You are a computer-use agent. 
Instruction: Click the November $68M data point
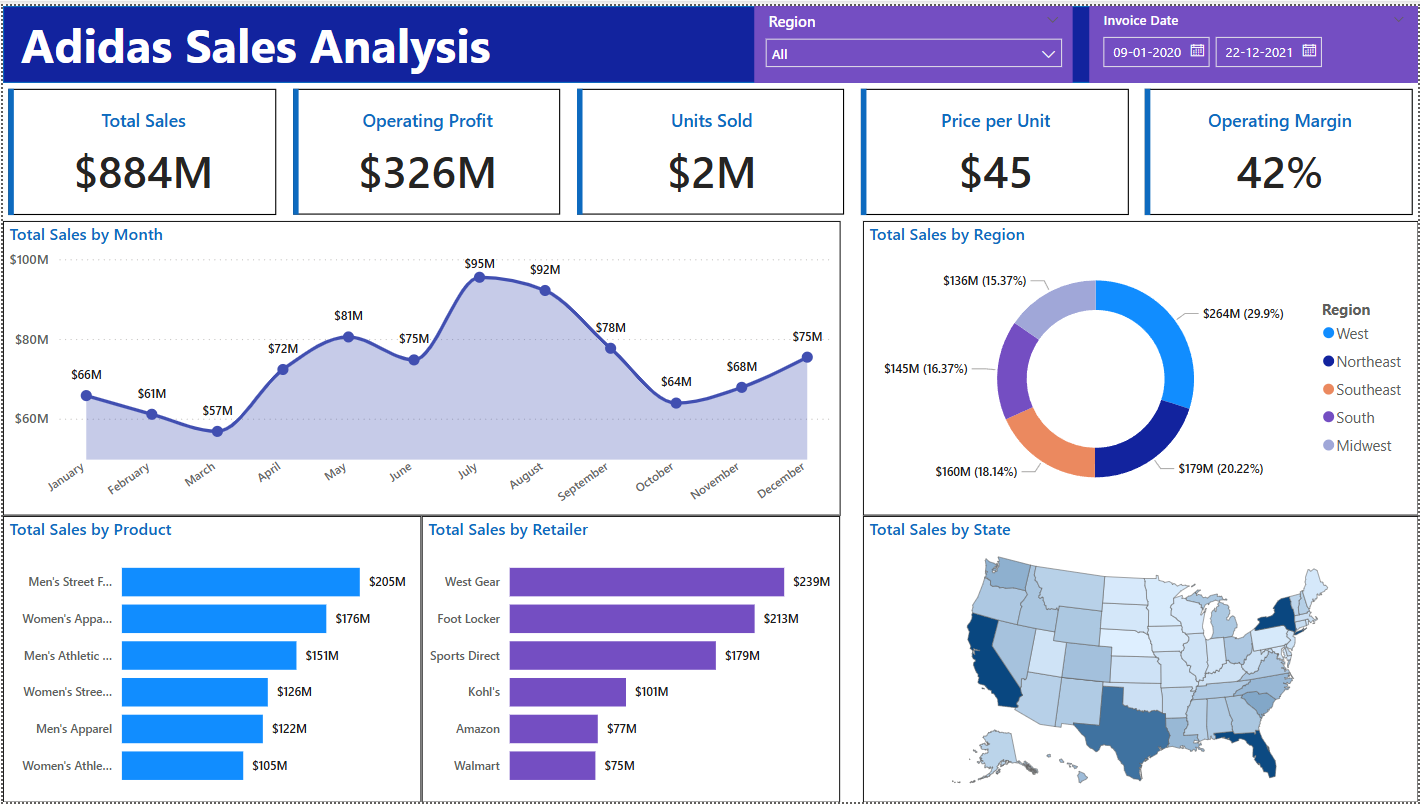741,387
